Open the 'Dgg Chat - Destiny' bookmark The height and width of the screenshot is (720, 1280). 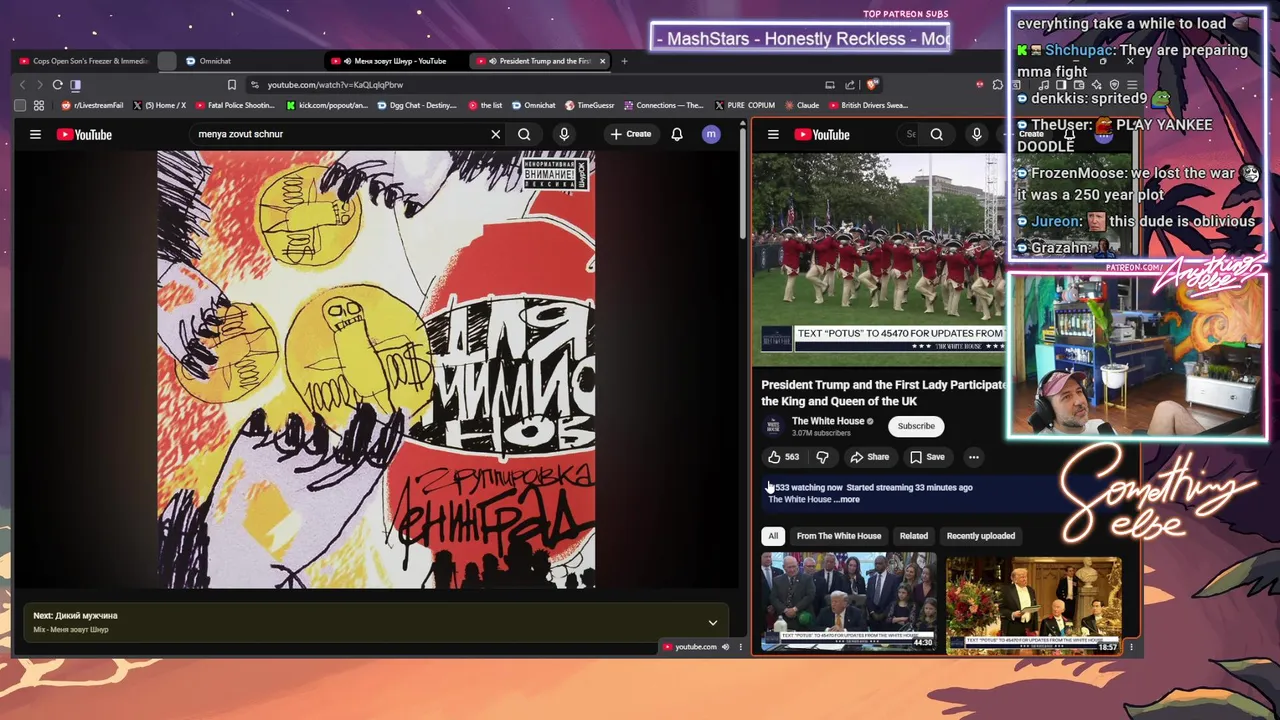[416, 105]
